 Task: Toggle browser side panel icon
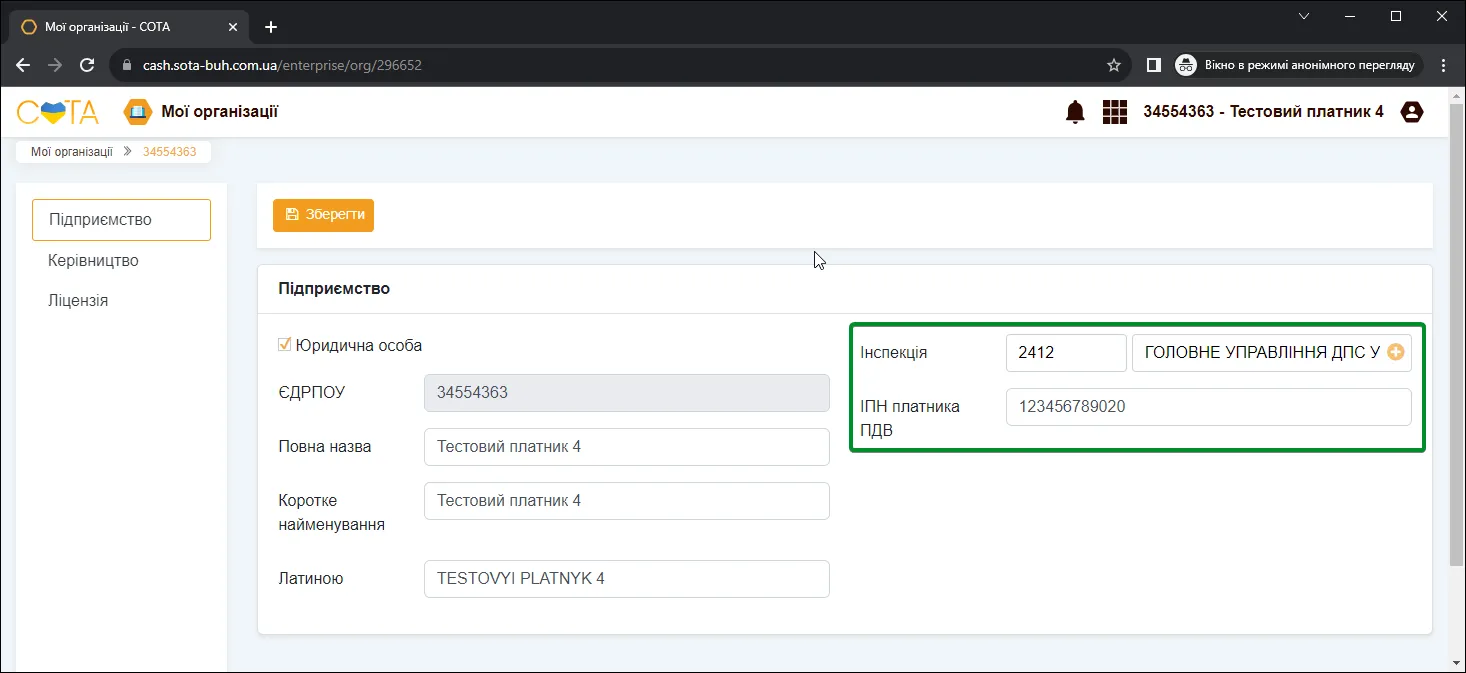pos(1153,65)
